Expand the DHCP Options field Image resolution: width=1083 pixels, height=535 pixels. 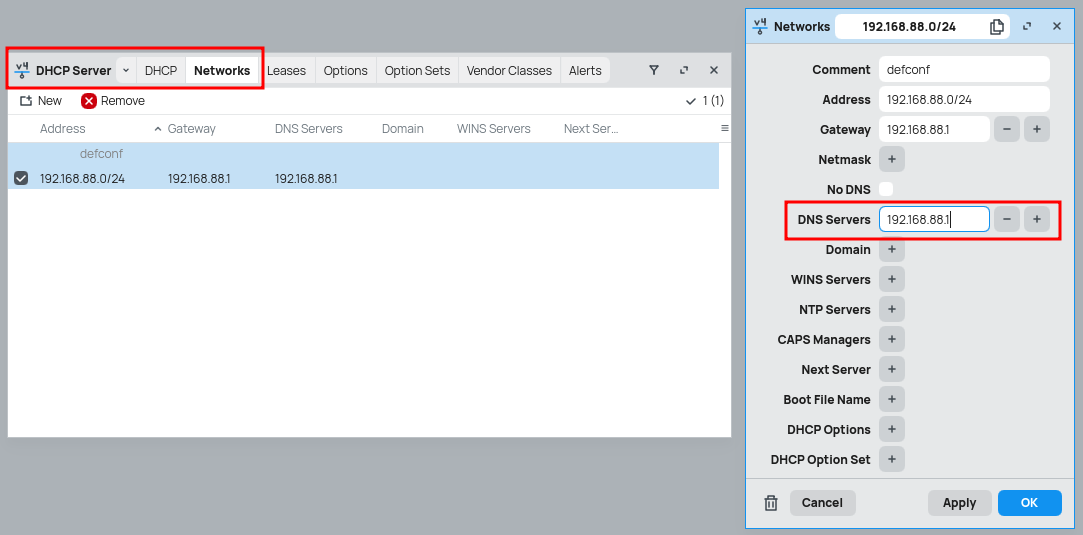click(891, 429)
